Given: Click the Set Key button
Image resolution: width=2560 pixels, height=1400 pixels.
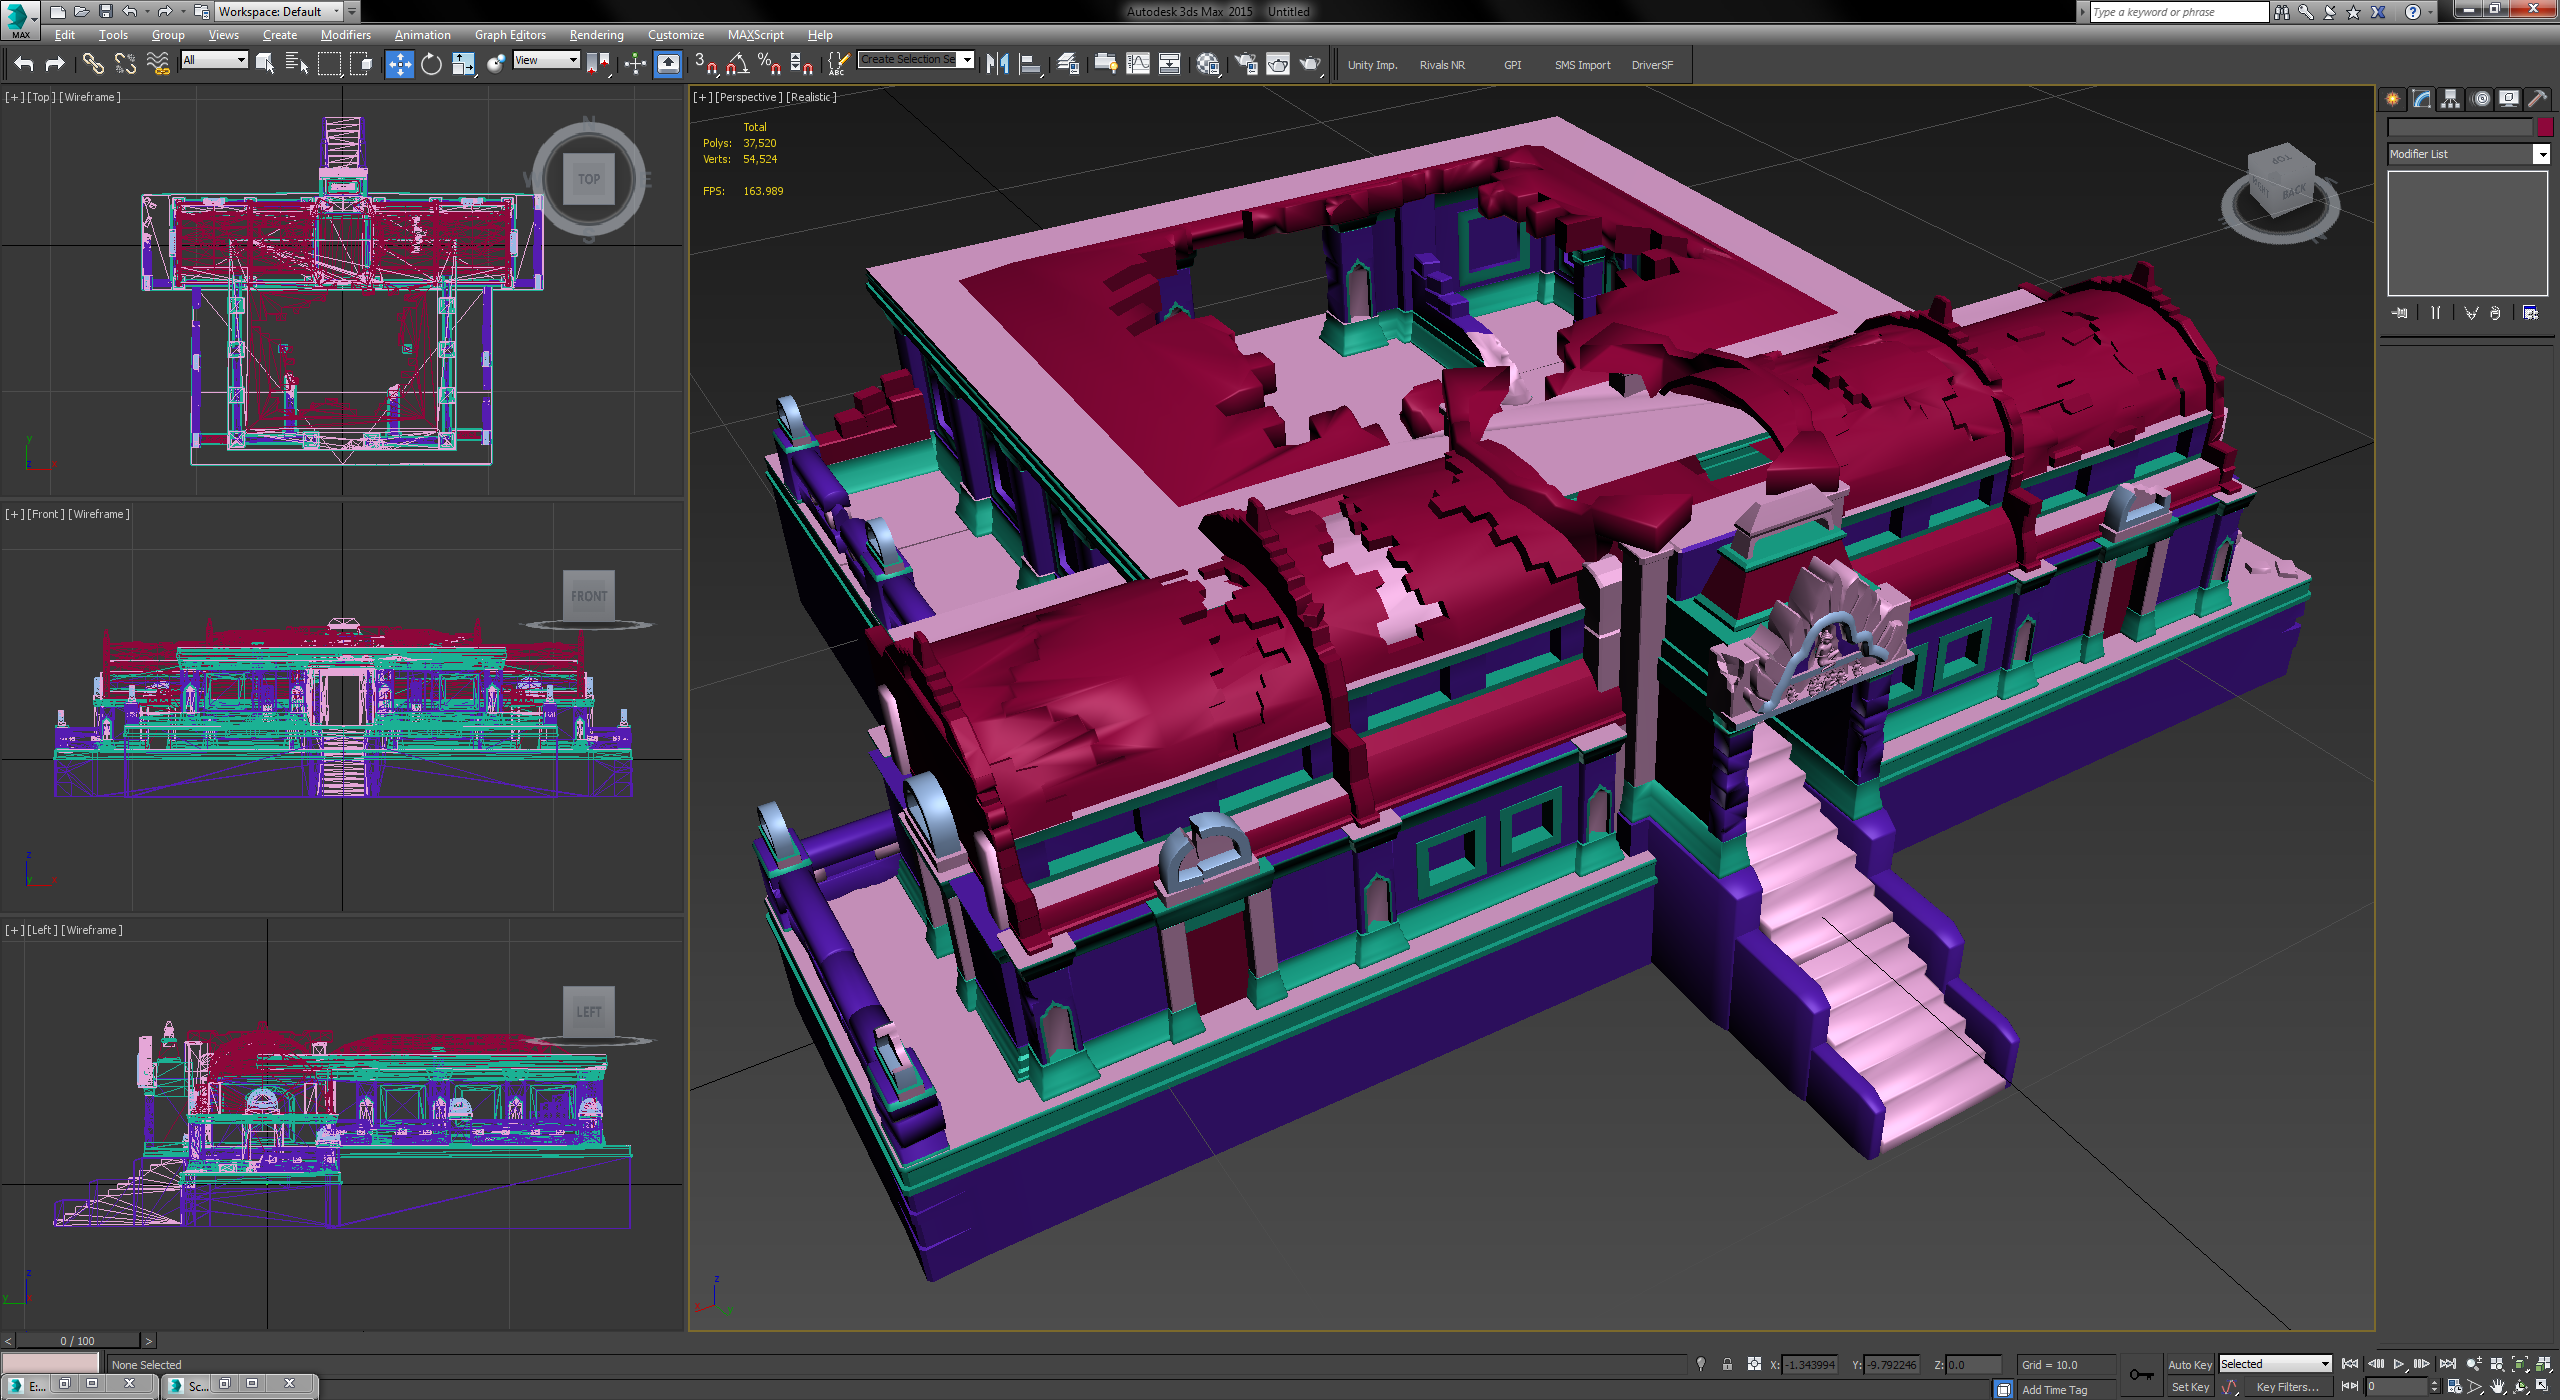Looking at the screenshot, I should (x=2189, y=1387).
